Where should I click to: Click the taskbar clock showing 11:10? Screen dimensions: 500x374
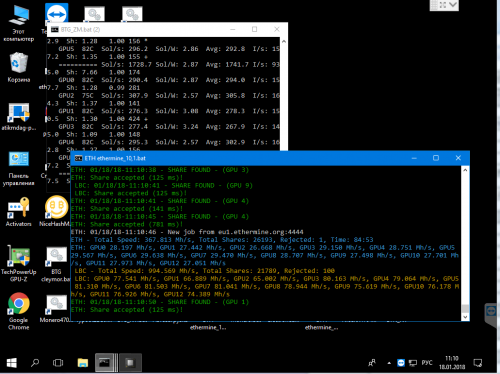[452, 363]
